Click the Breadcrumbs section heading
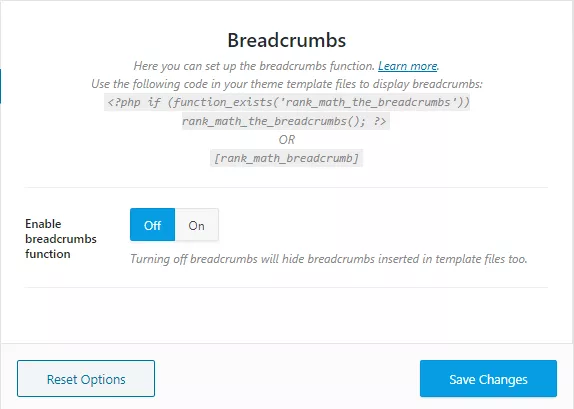Screen dimensions: 574x409 point(287,40)
